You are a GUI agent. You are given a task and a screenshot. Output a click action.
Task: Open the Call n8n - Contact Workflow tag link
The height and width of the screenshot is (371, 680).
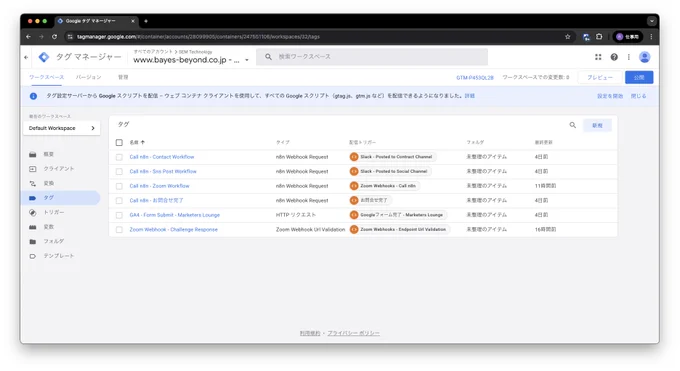pyautogui.click(x=162, y=157)
